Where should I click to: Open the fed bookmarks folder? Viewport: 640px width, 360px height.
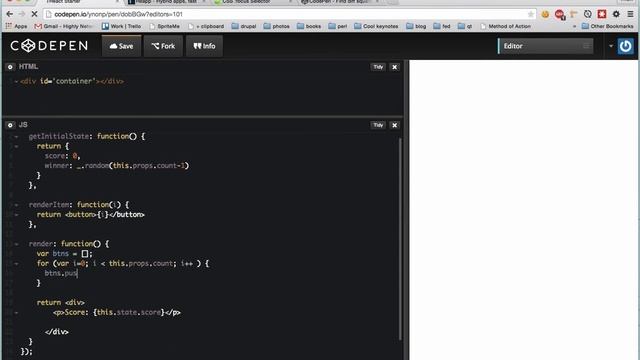click(442, 26)
